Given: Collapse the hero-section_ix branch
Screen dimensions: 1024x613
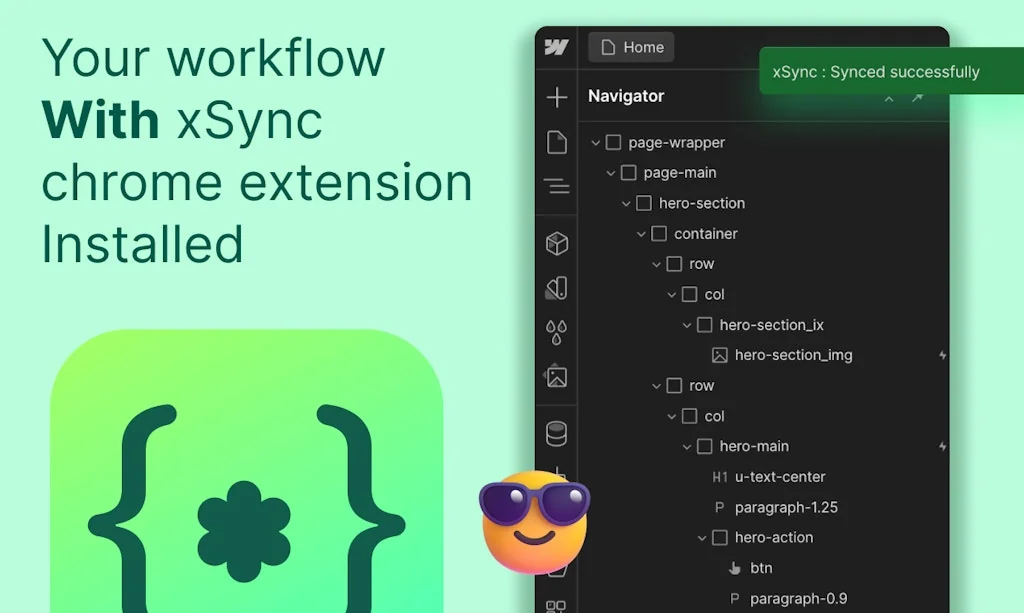Looking at the screenshot, I should click(x=687, y=325).
